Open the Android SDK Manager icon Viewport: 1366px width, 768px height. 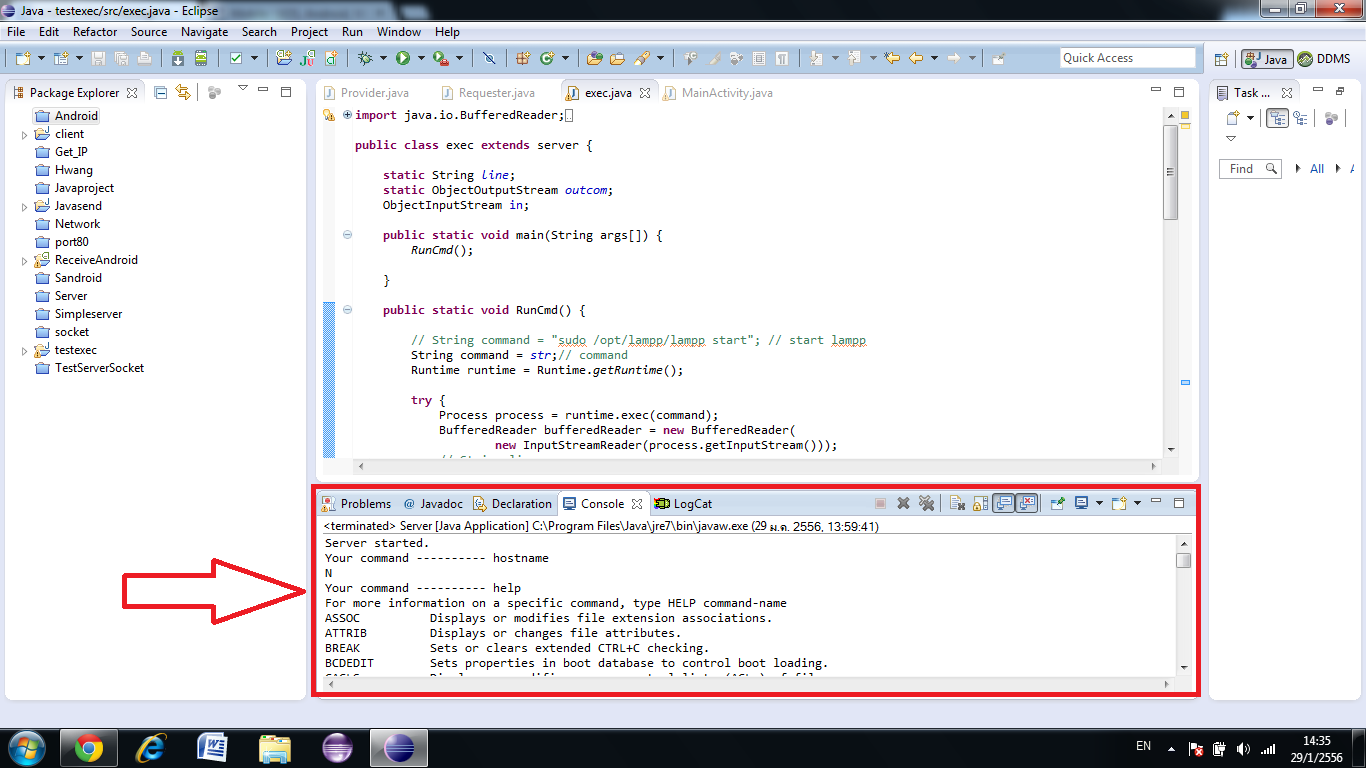click(177, 58)
